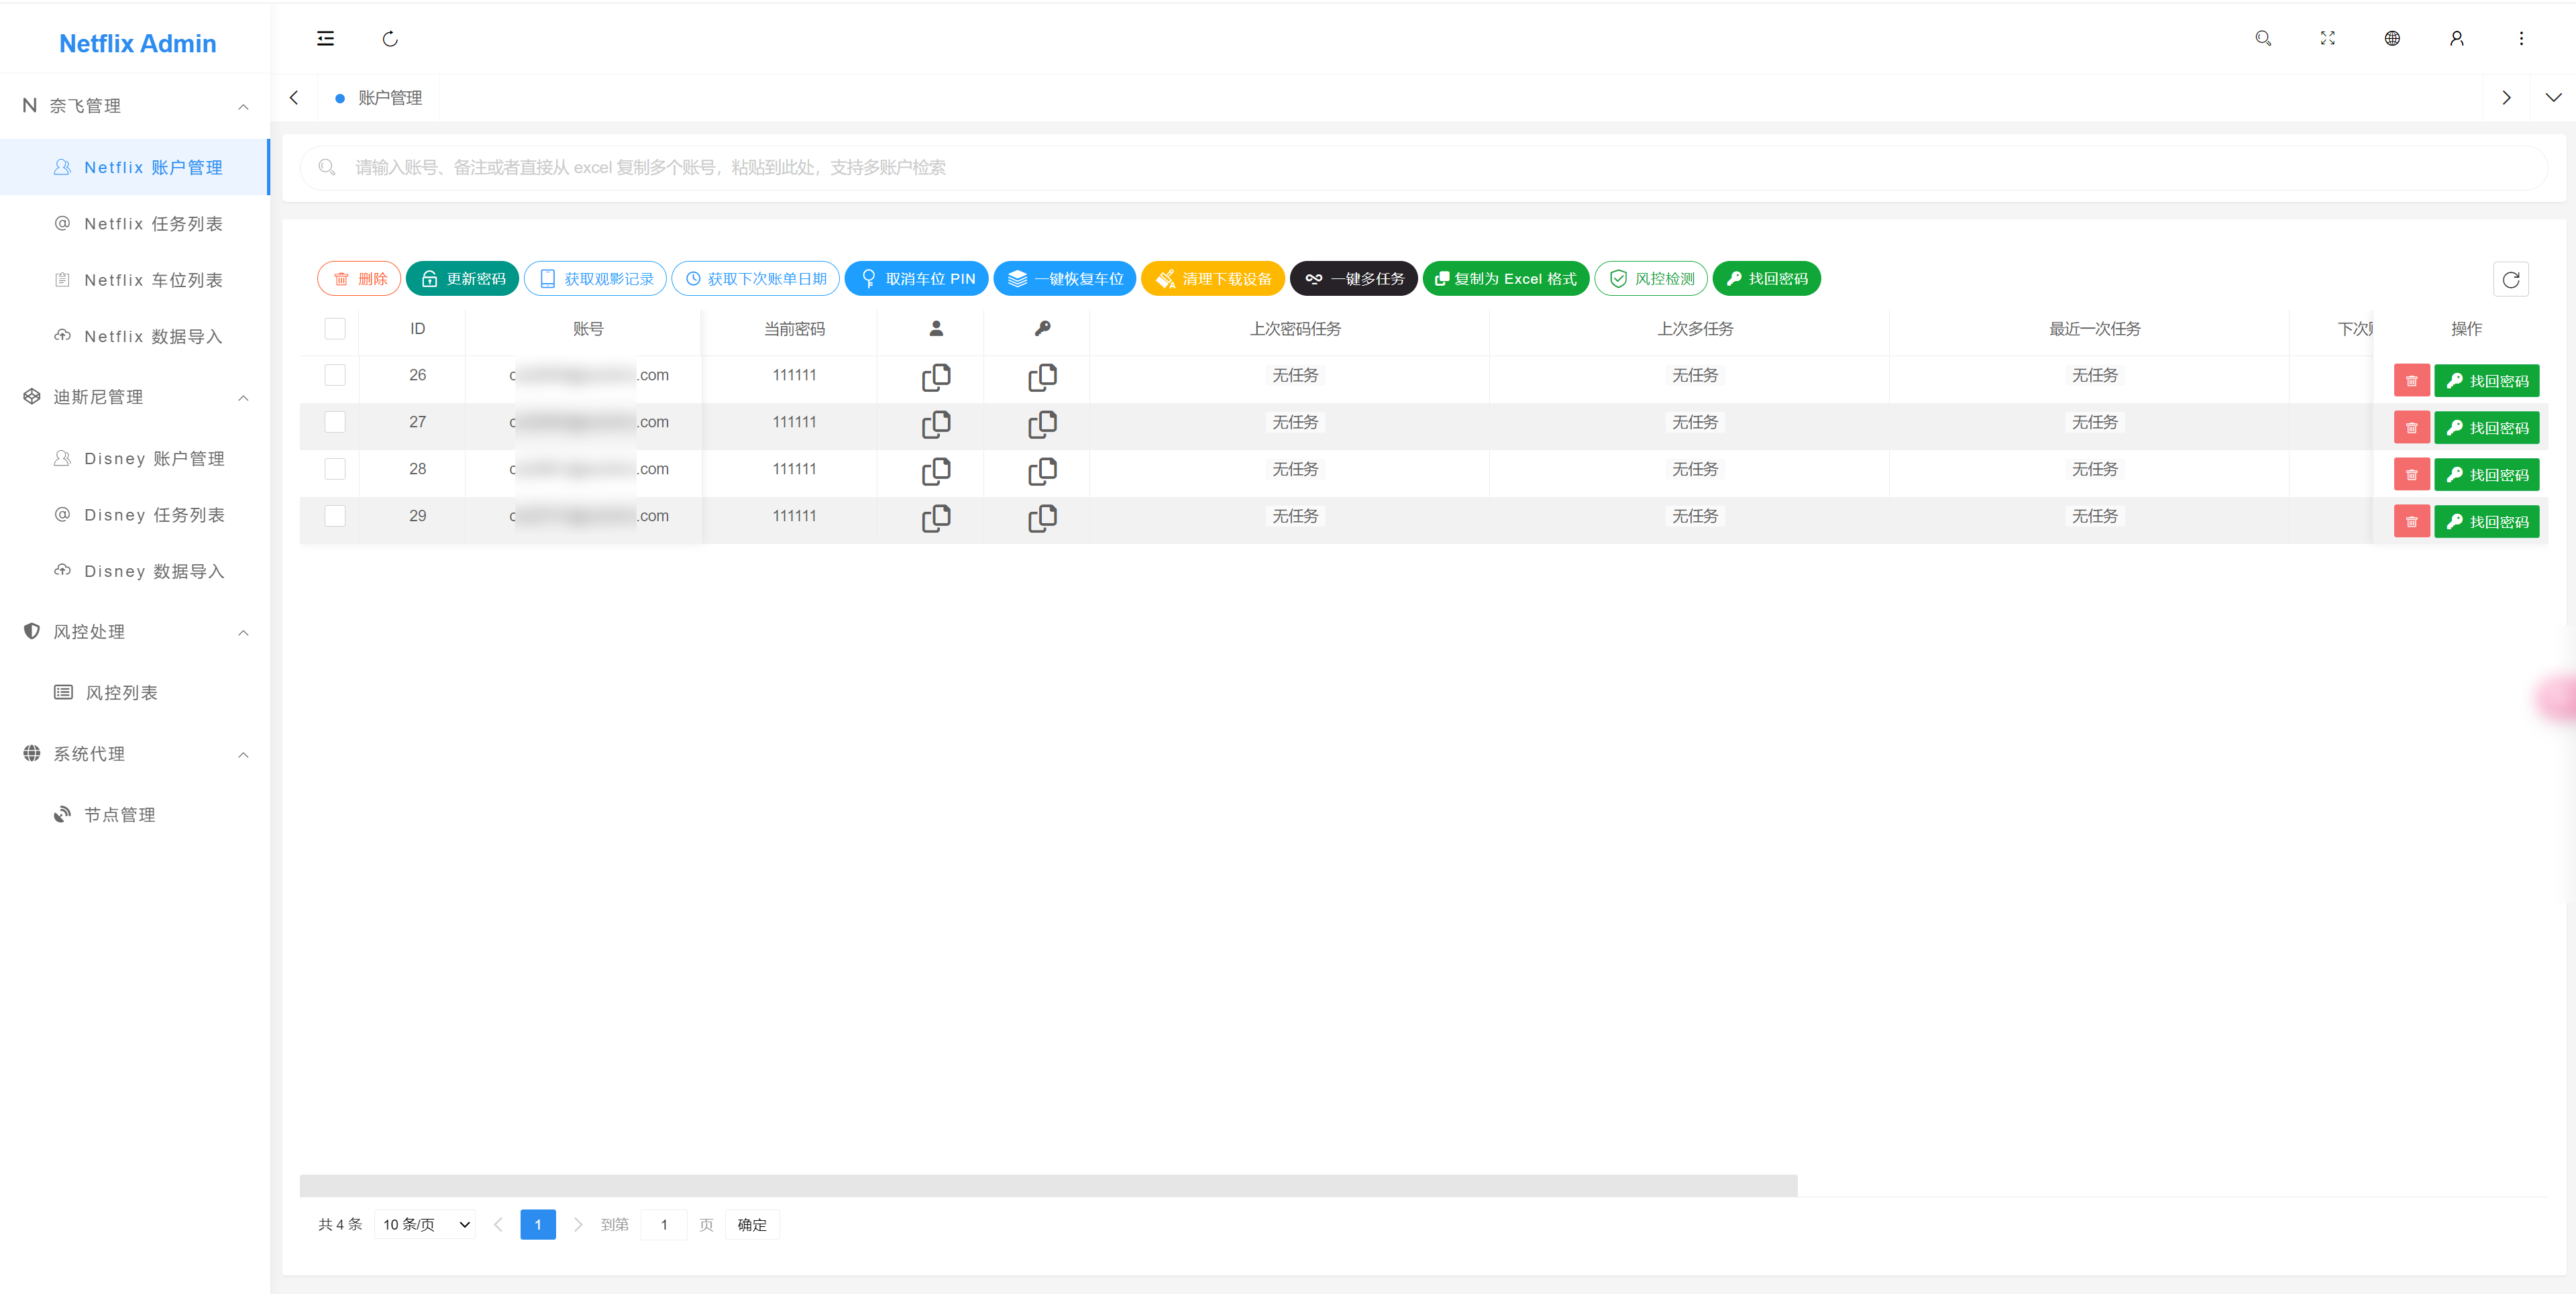Select the 账户管理 page tab
The width and height of the screenshot is (2576, 1294).
379,98
